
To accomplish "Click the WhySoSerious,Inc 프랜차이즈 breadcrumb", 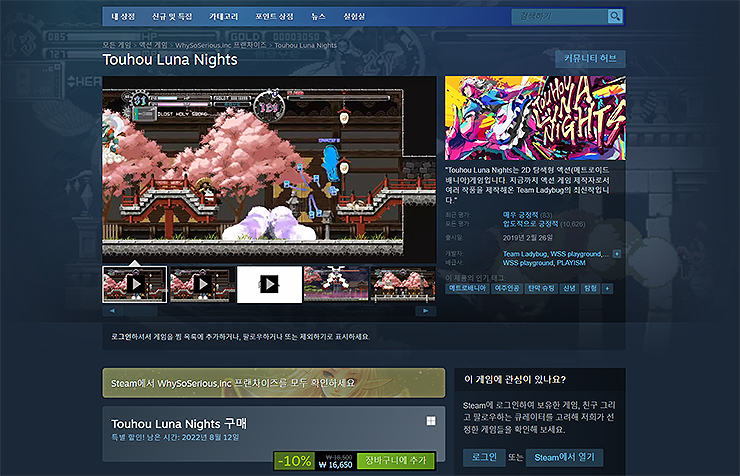I will [x=221, y=45].
